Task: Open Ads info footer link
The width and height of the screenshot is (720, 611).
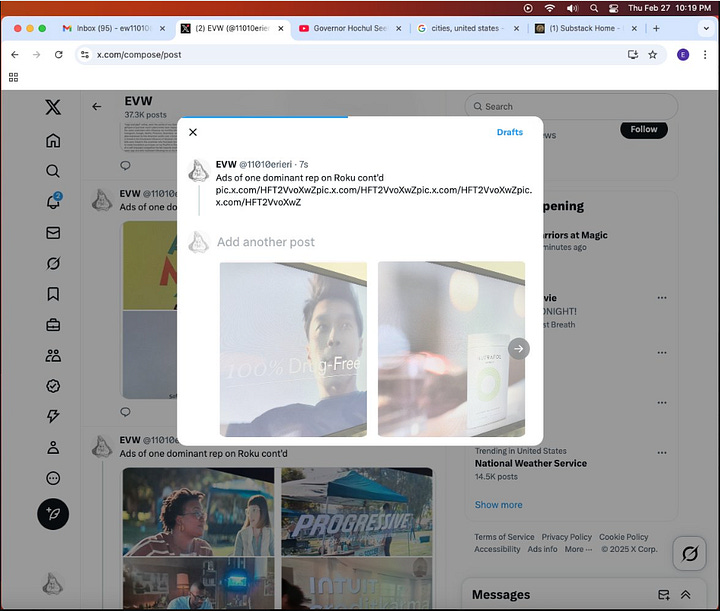Action: (x=542, y=549)
